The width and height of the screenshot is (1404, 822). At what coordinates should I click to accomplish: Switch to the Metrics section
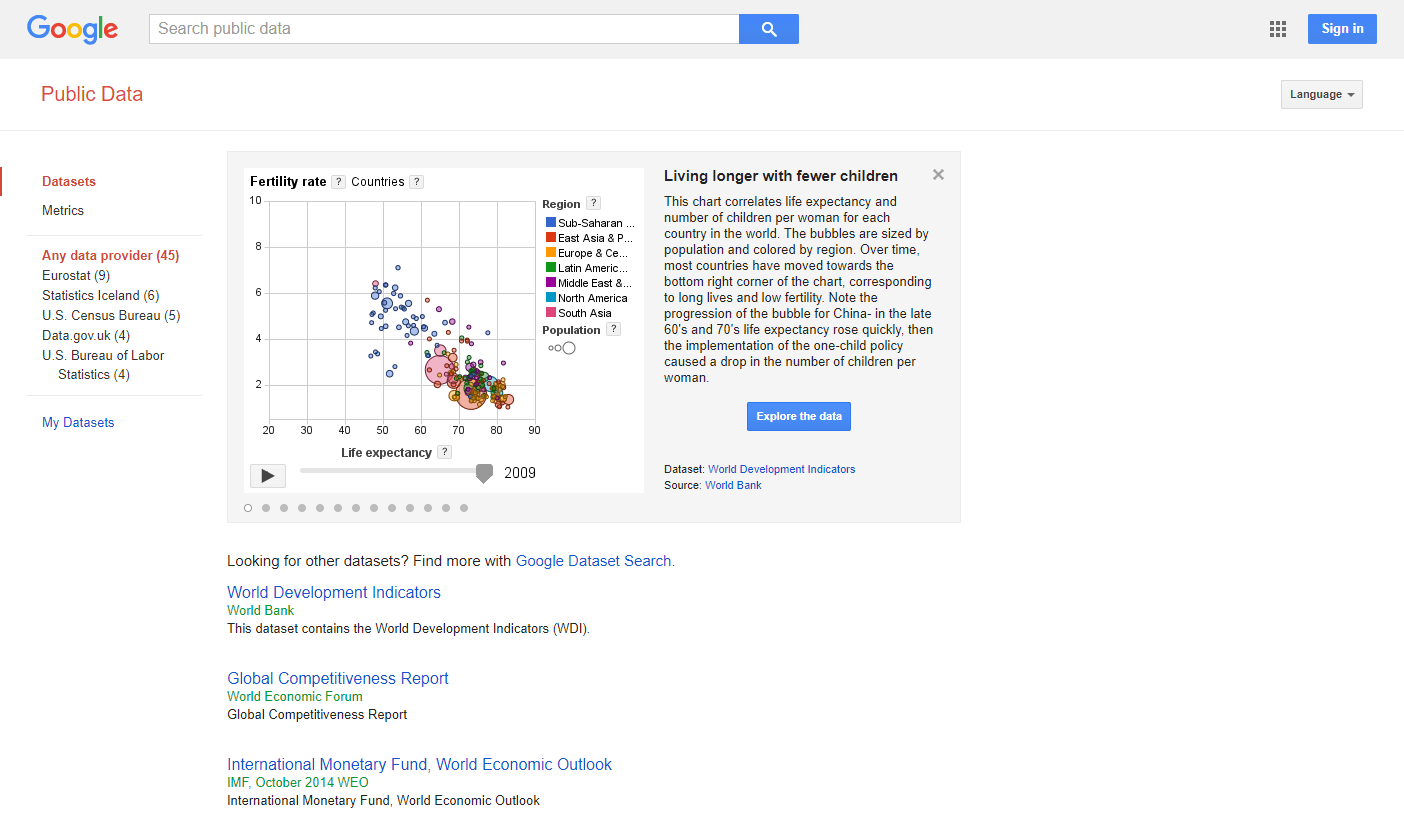[63, 210]
